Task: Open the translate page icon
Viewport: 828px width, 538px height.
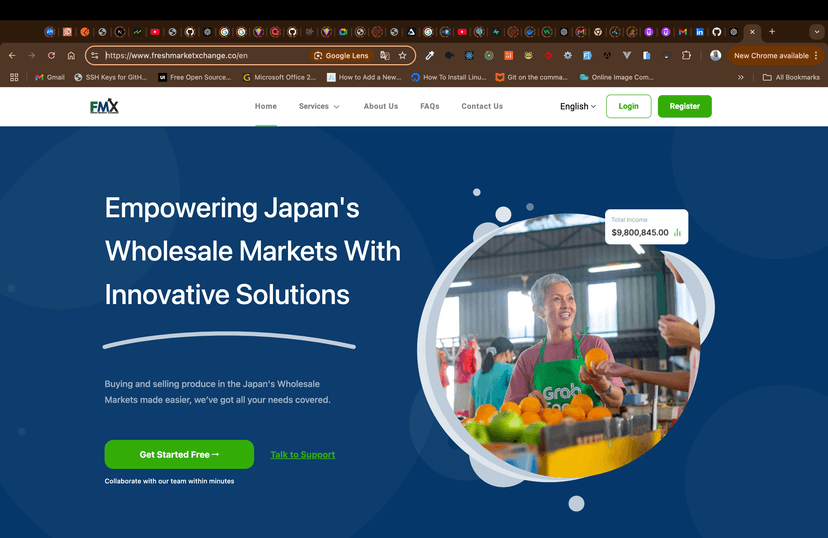Action: (385, 55)
